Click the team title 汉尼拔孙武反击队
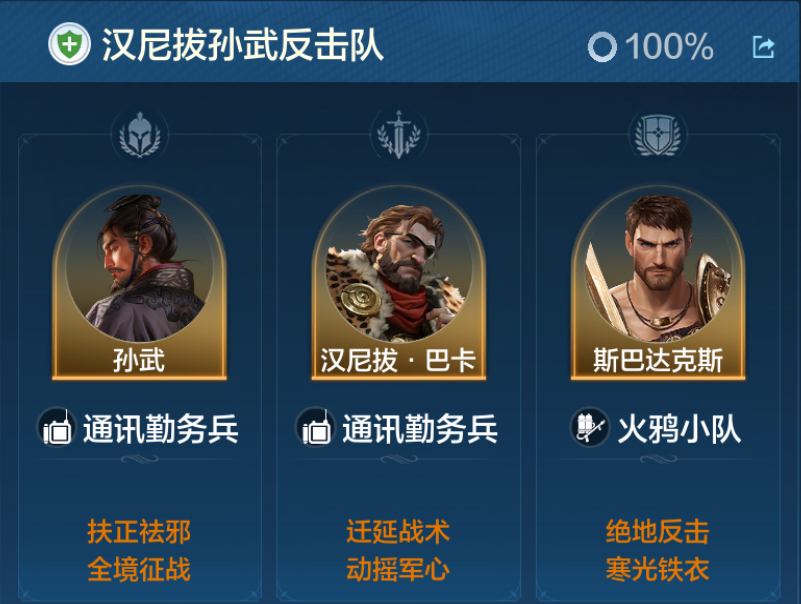The image size is (801, 604). 243,45
